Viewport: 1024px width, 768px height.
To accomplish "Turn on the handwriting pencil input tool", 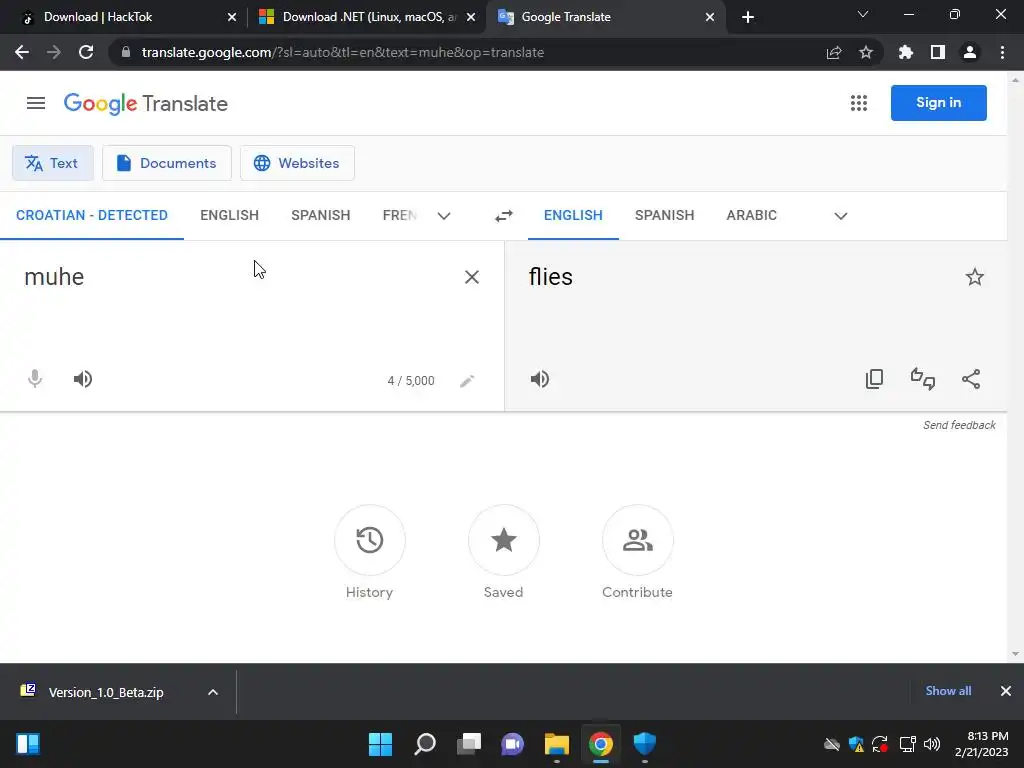I will [x=467, y=381].
